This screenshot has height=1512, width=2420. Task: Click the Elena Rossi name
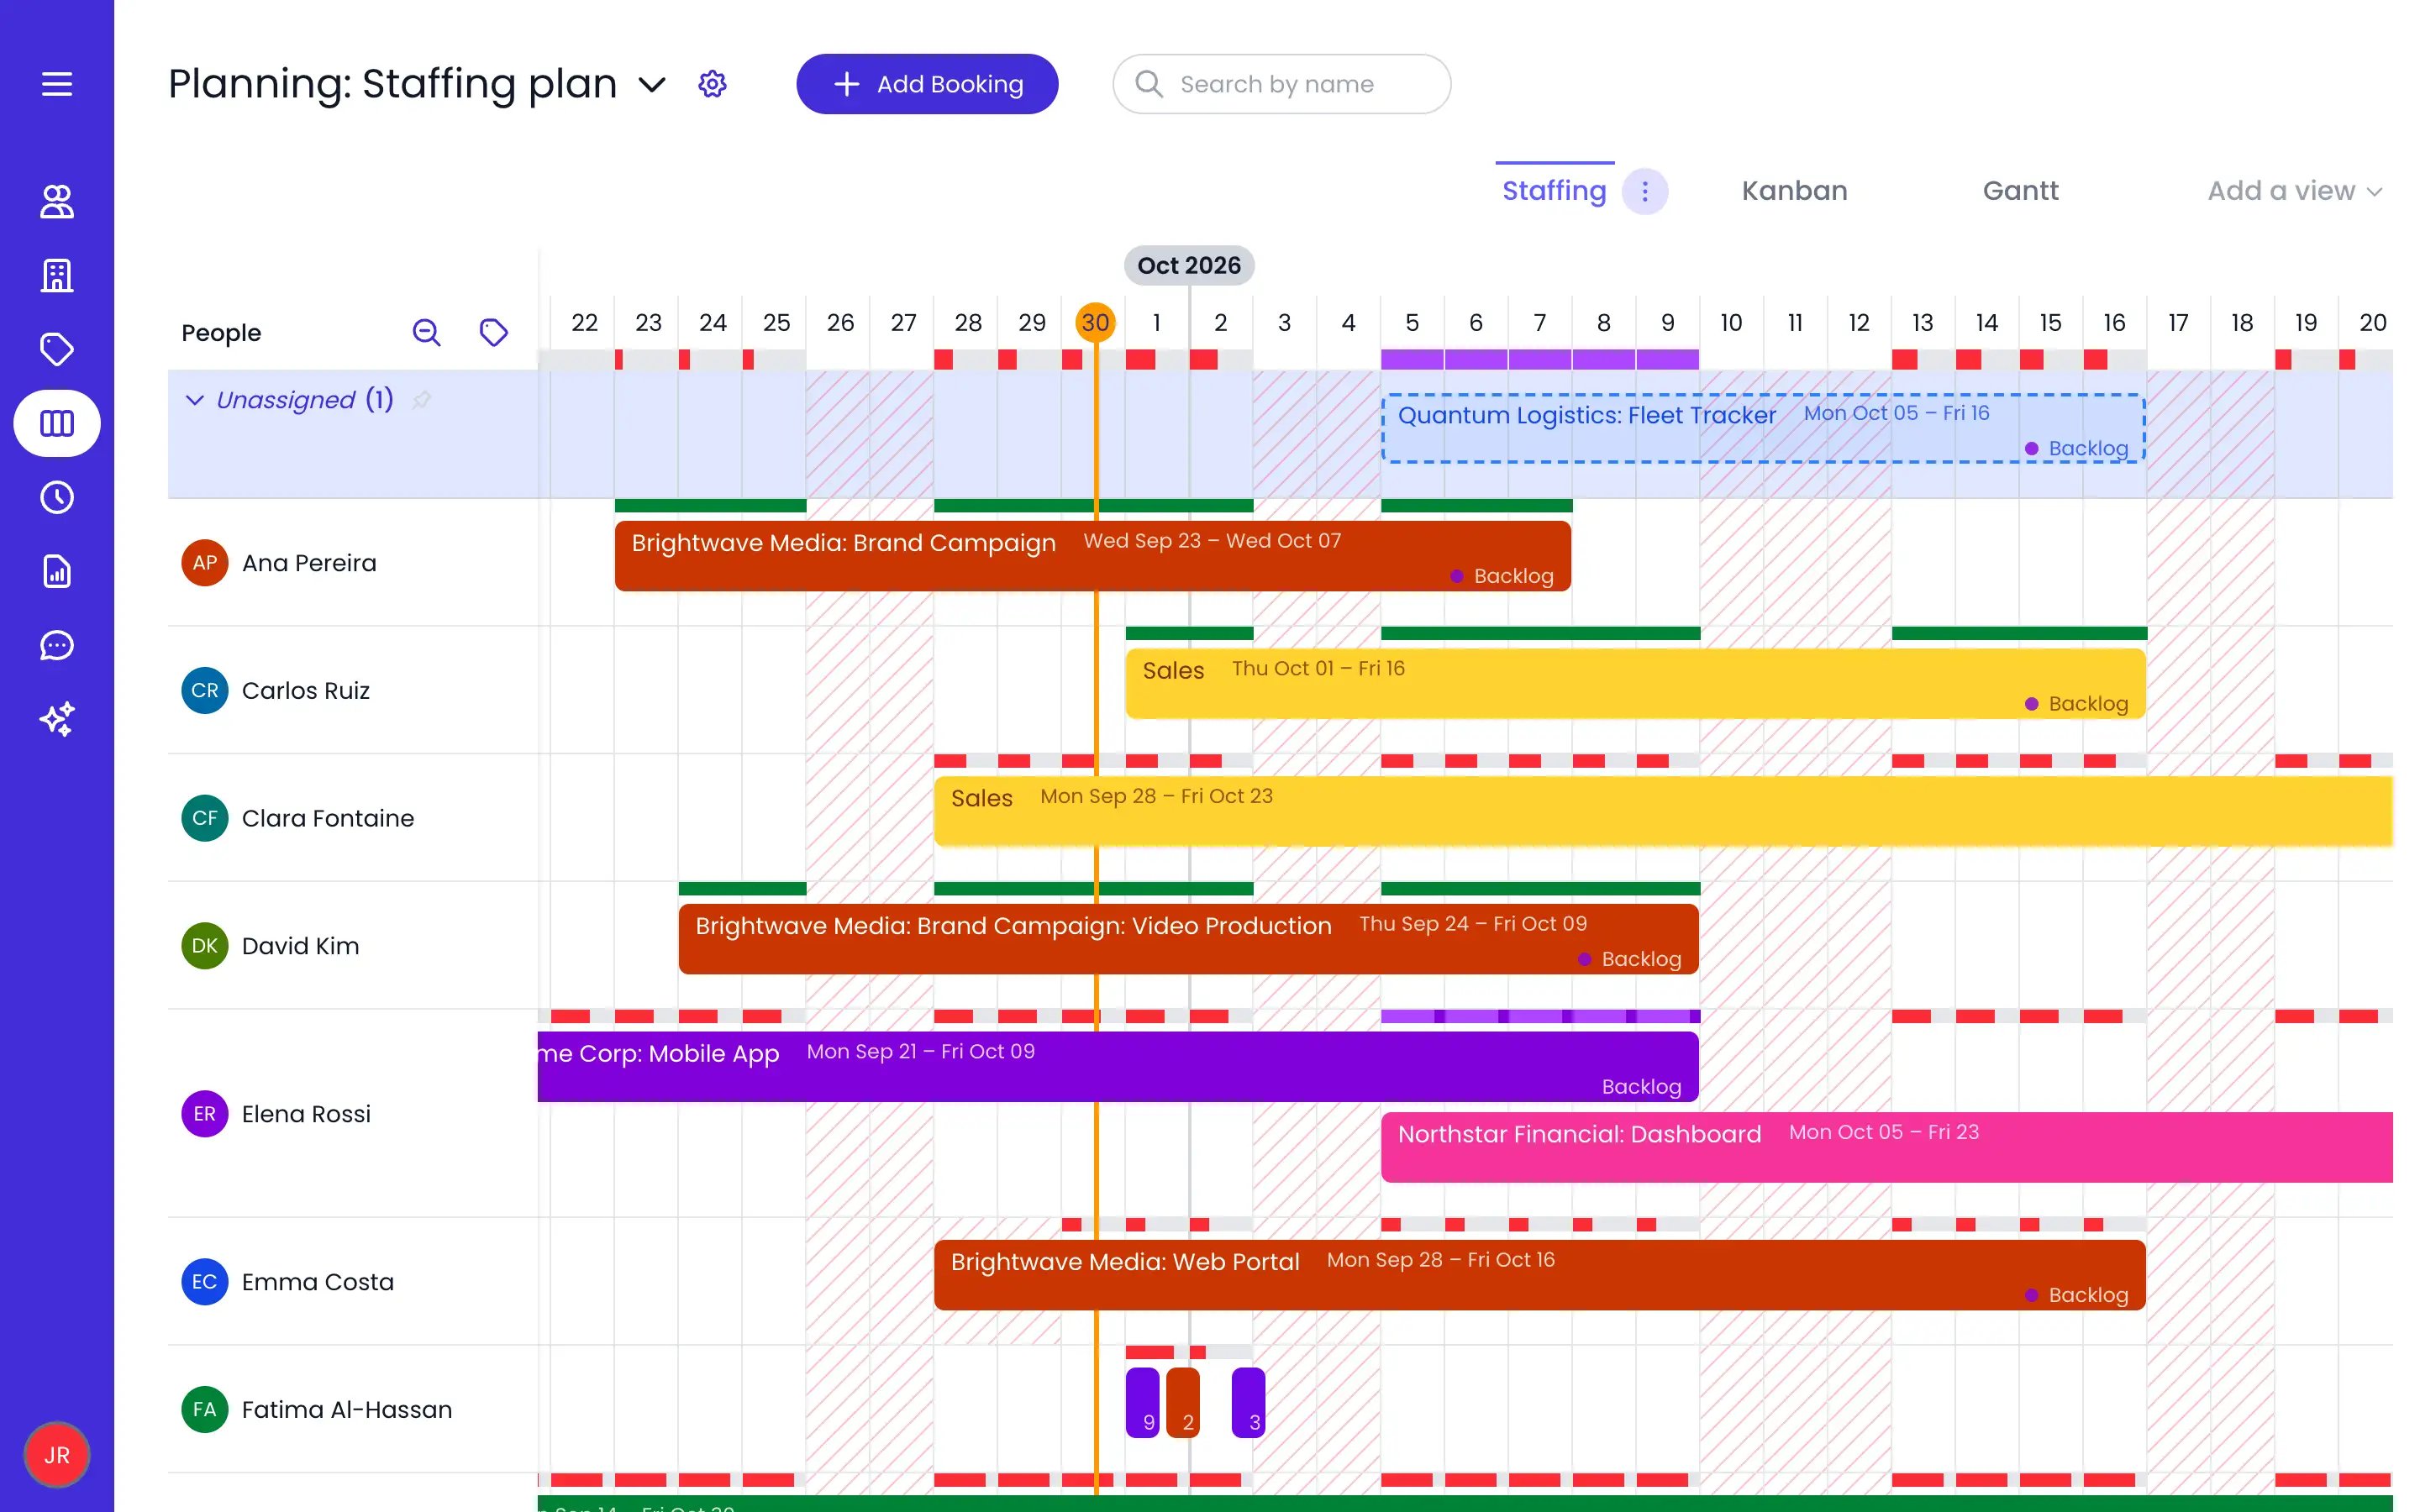(306, 1114)
